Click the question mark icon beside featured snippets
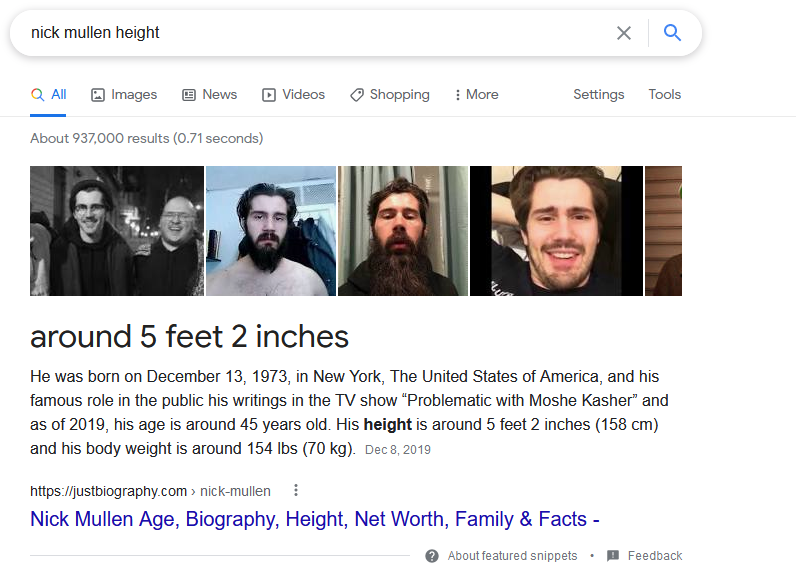 click(x=432, y=556)
